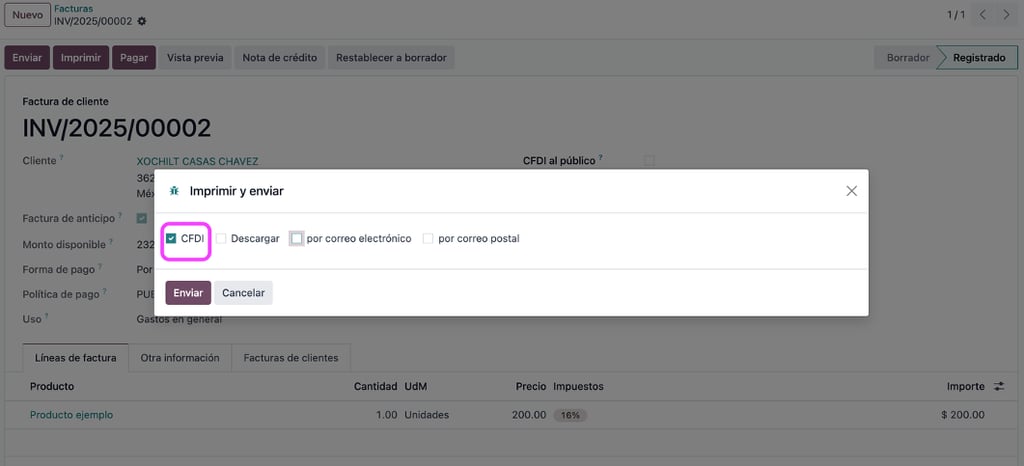Toggle the CFDI al público checkbox
The height and width of the screenshot is (466, 1024).
(x=649, y=160)
